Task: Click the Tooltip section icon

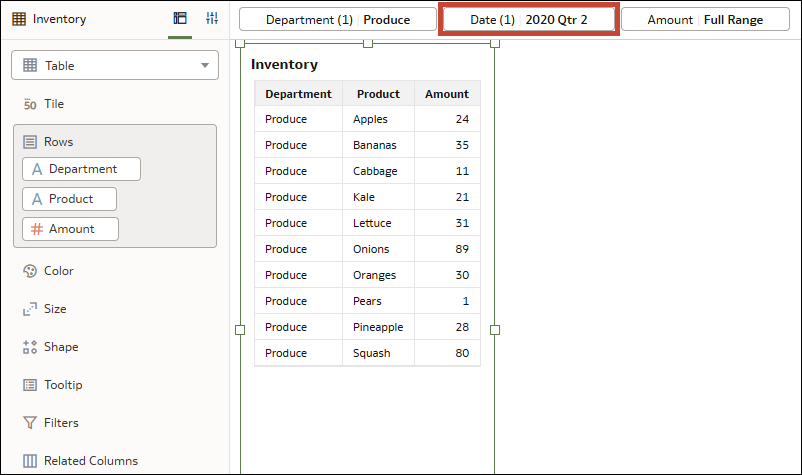Action: (30, 385)
